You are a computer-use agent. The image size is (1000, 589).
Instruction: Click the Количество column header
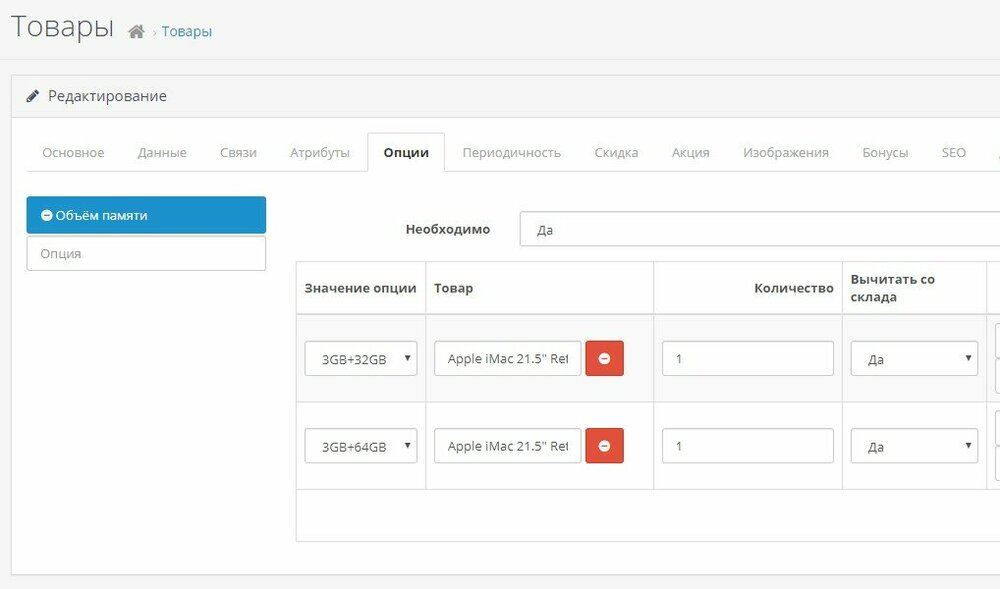click(x=793, y=288)
